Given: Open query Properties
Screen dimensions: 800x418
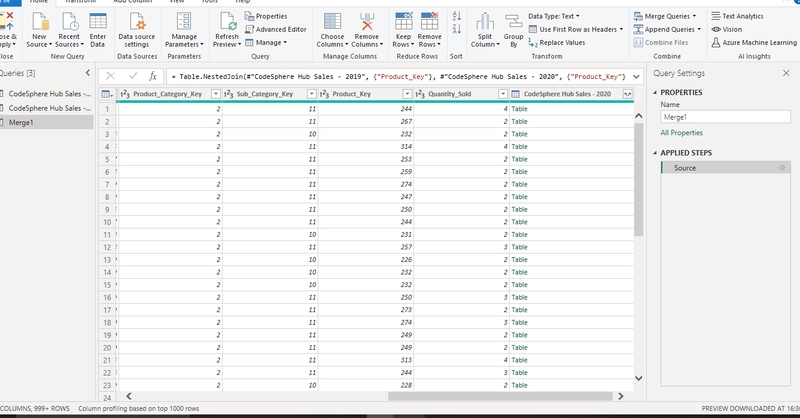Looking at the screenshot, I should (266, 16).
